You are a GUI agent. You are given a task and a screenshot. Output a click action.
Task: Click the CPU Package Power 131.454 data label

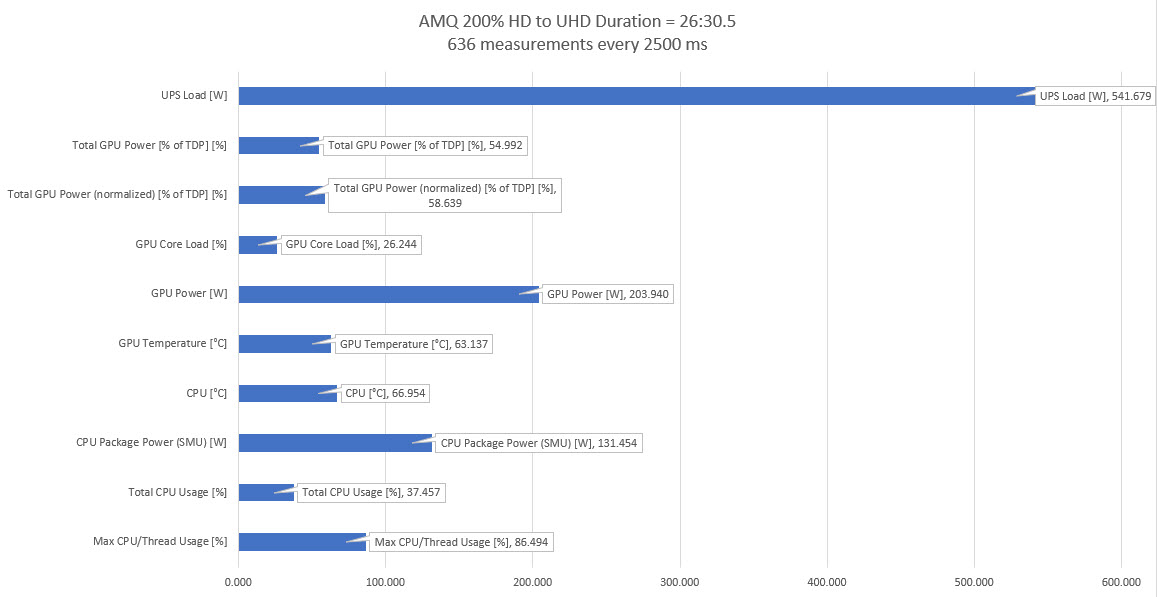click(x=537, y=443)
